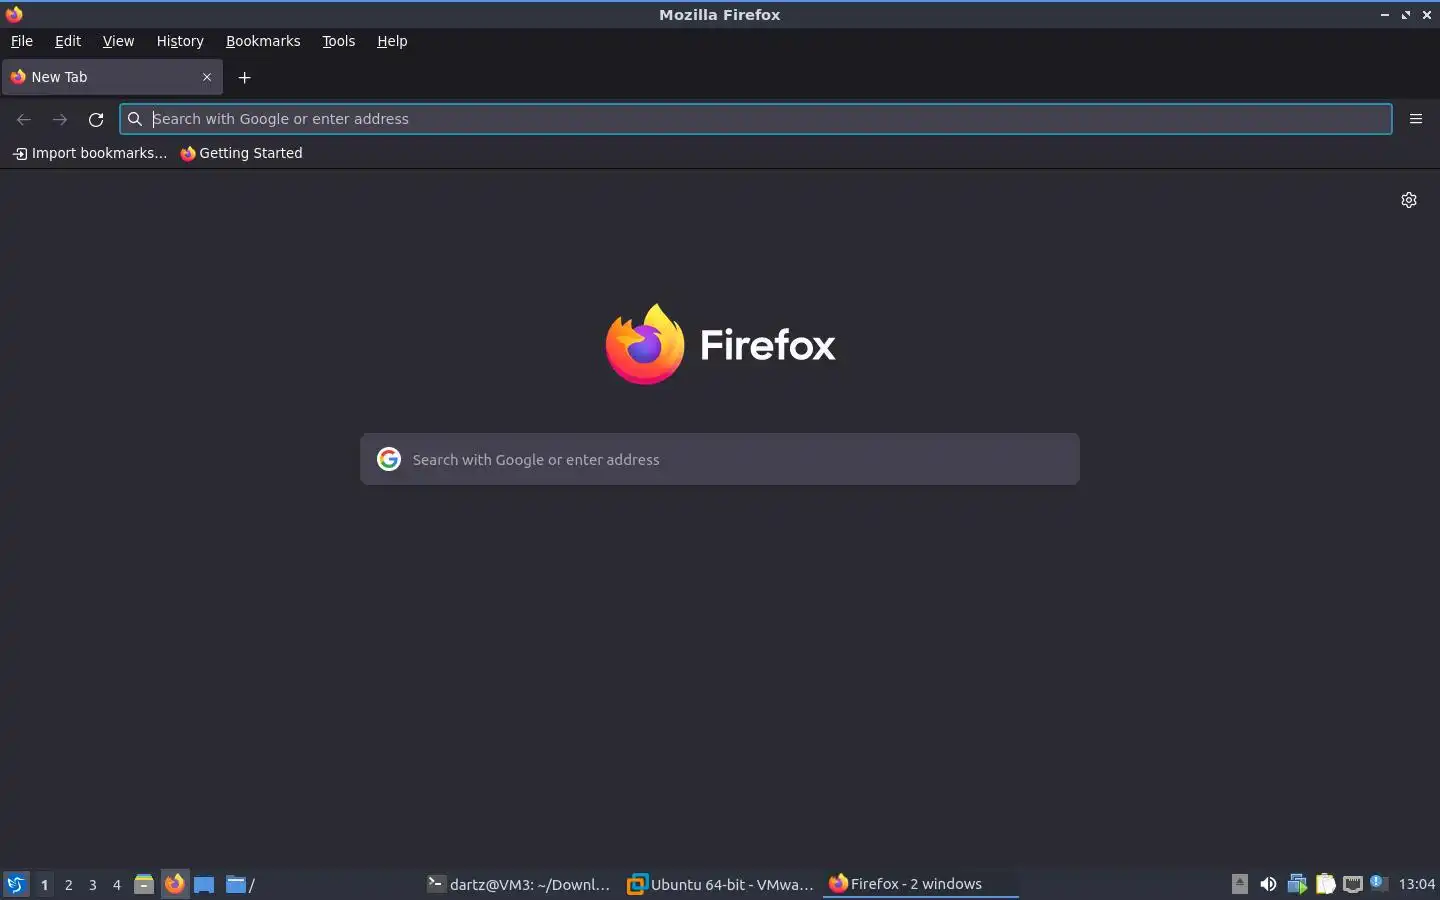Open the root folder launcher in taskbar
This screenshot has width=1440, height=900.
[x=240, y=884]
